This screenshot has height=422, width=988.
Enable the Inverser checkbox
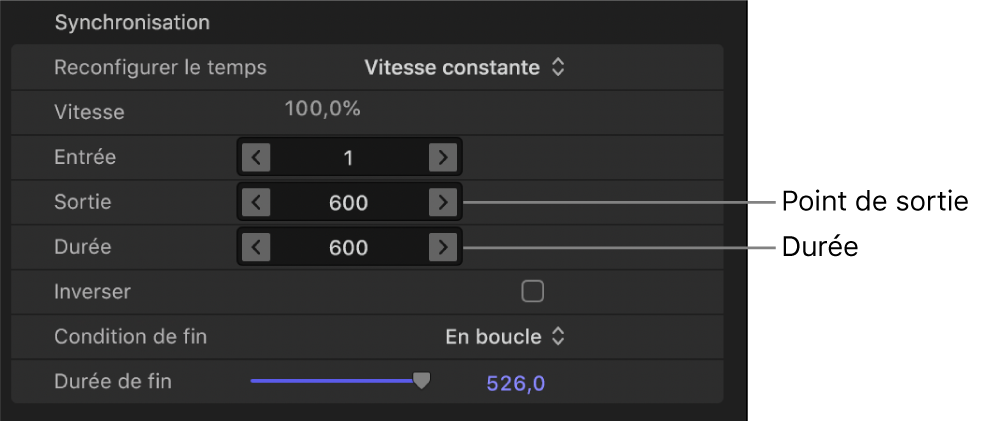click(533, 291)
